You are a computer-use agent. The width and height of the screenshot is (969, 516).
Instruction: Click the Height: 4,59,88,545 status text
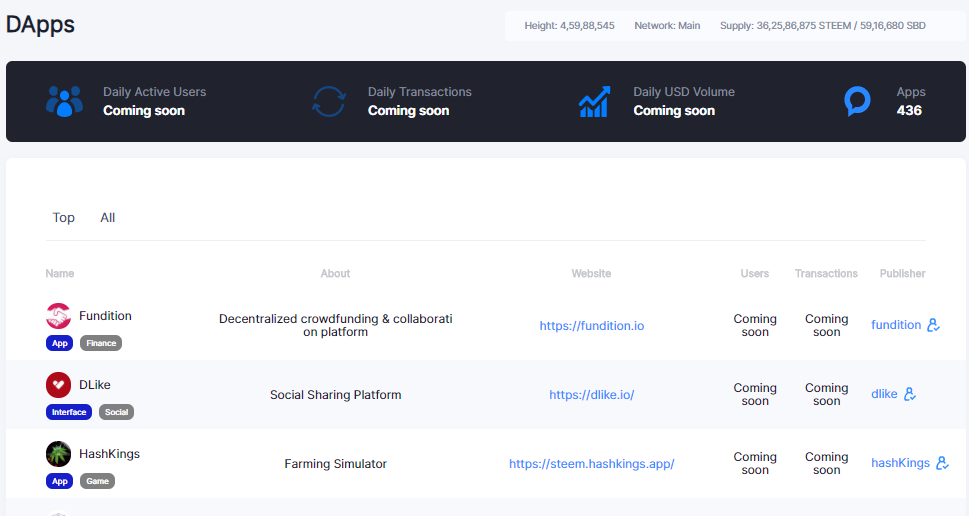click(x=570, y=26)
